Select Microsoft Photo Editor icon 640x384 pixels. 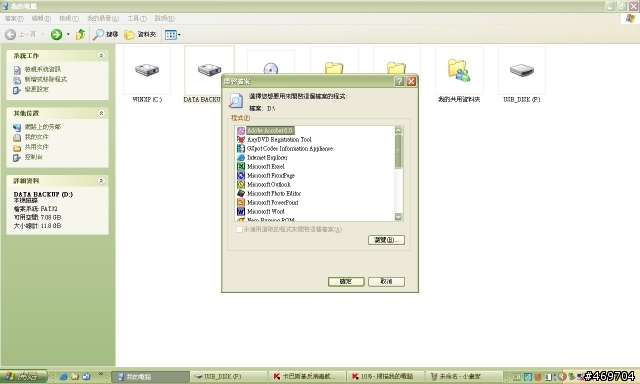(241, 193)
